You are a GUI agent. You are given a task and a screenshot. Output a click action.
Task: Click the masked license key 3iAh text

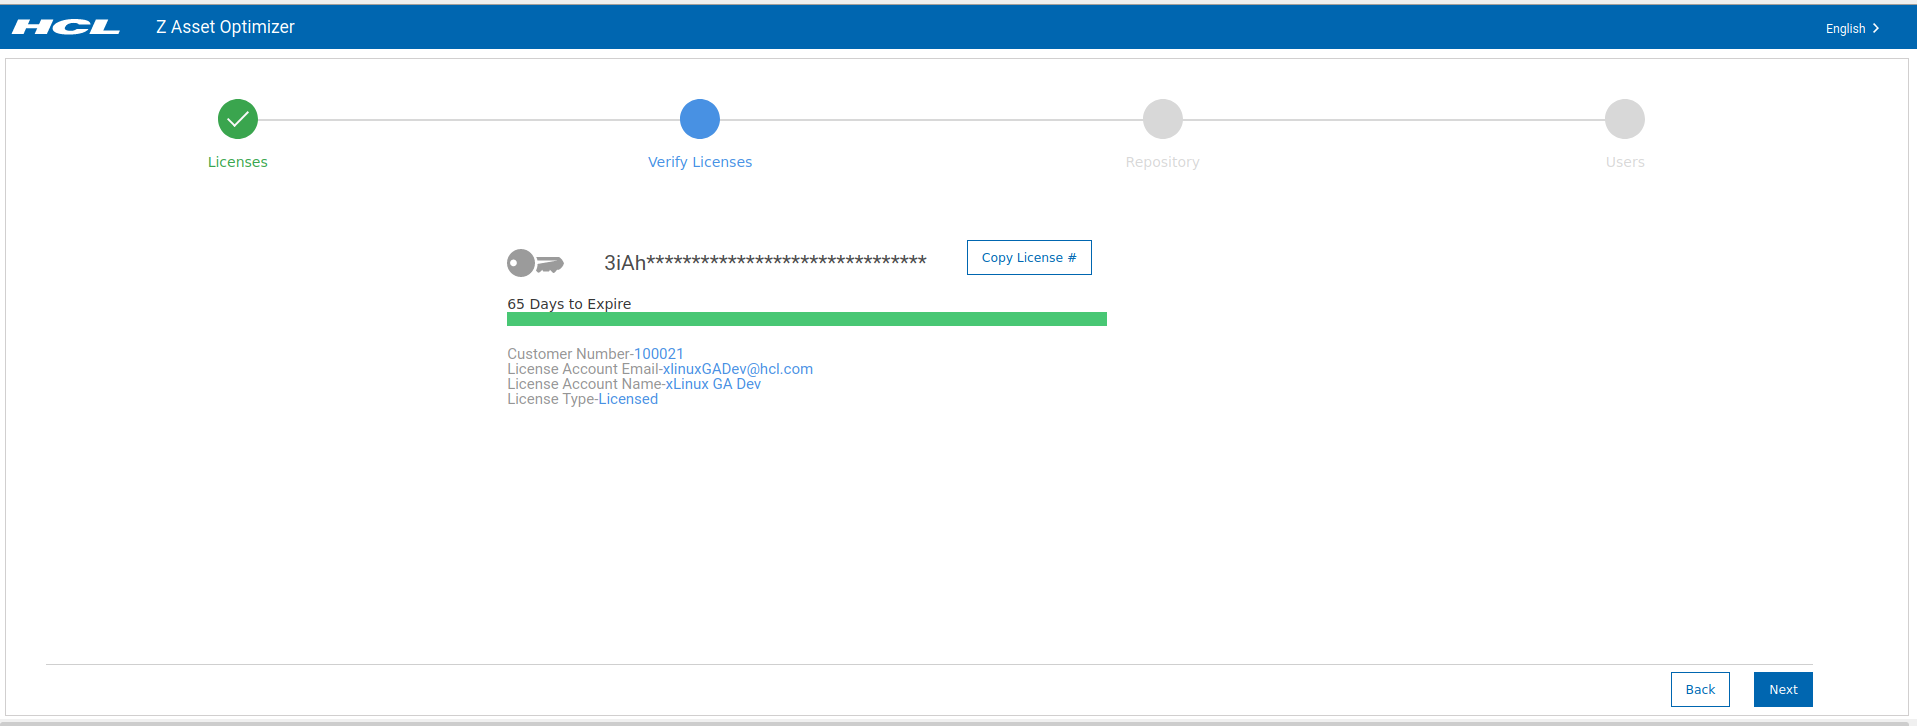point(765,263)
